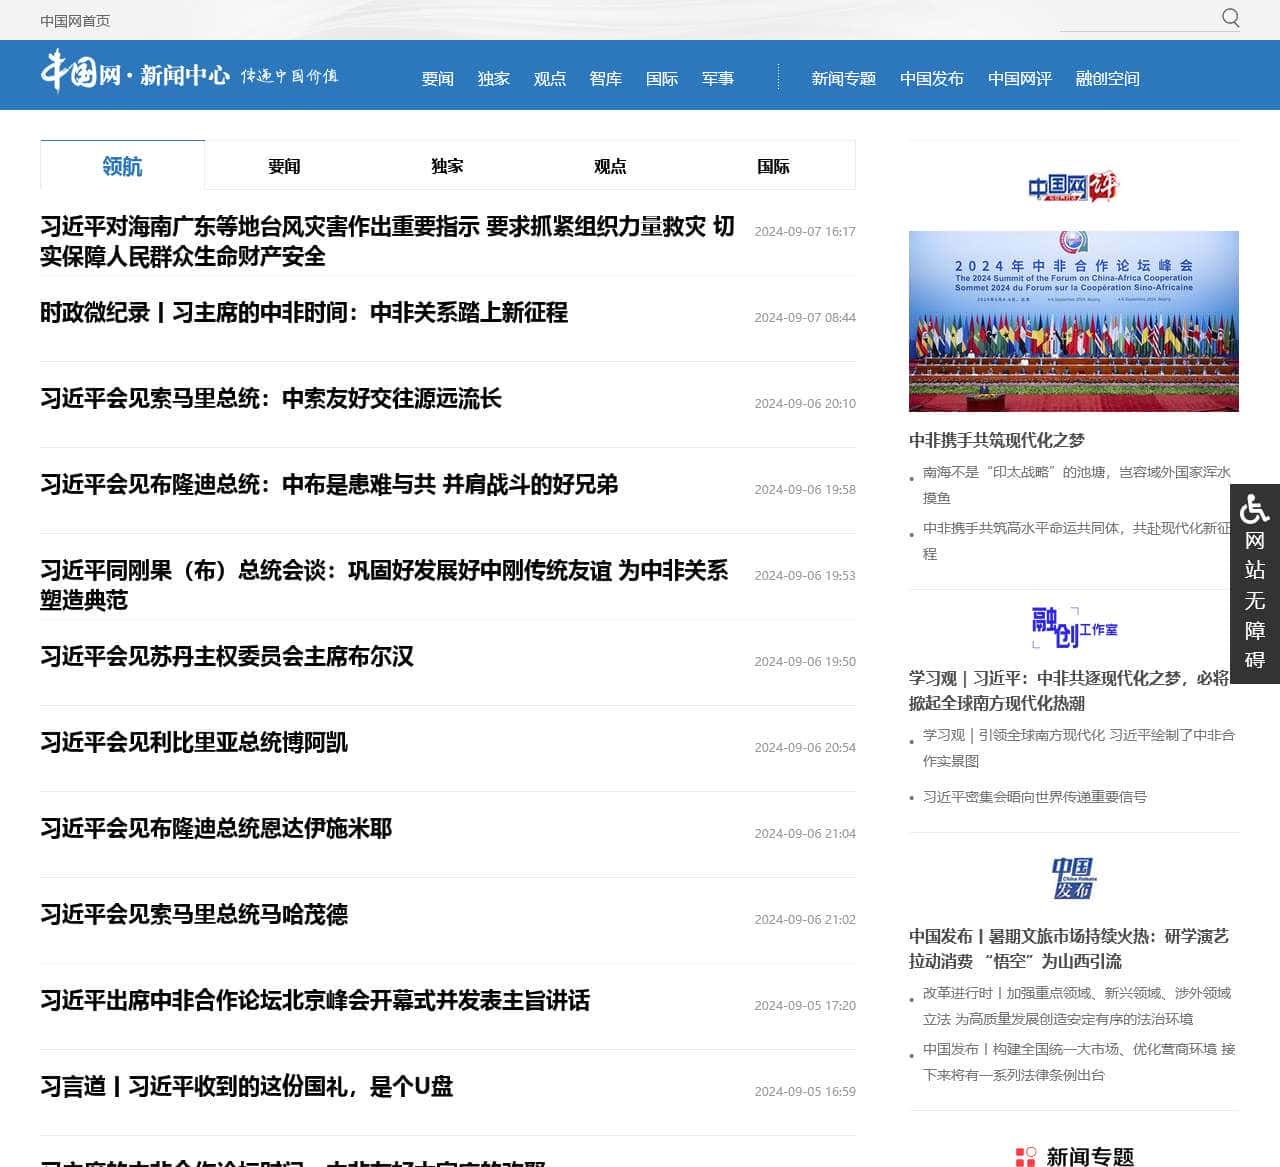Open 时政微纪录 习主席的中非时间 article
The height and width of the screenshot is (1167, 1280).
pyautogui.click(x=304, y=313)
